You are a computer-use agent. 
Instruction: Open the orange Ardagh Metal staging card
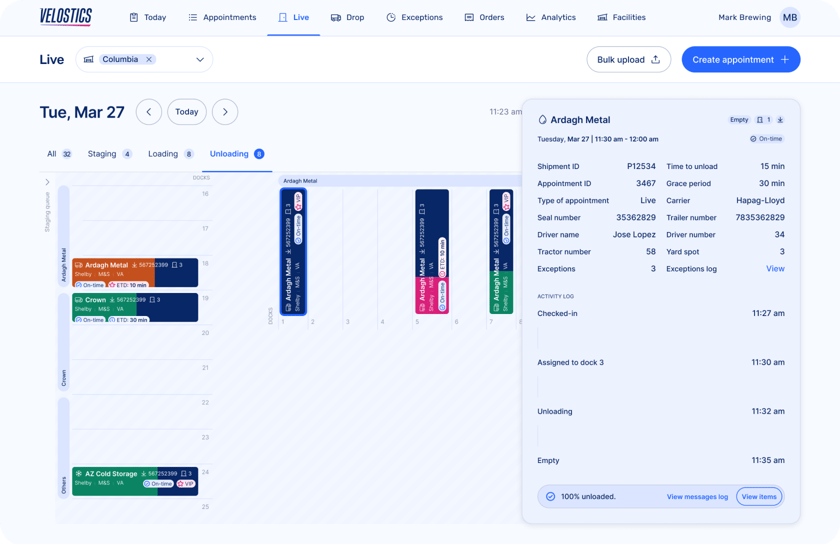pyautogui.click(x=135, y=273)
